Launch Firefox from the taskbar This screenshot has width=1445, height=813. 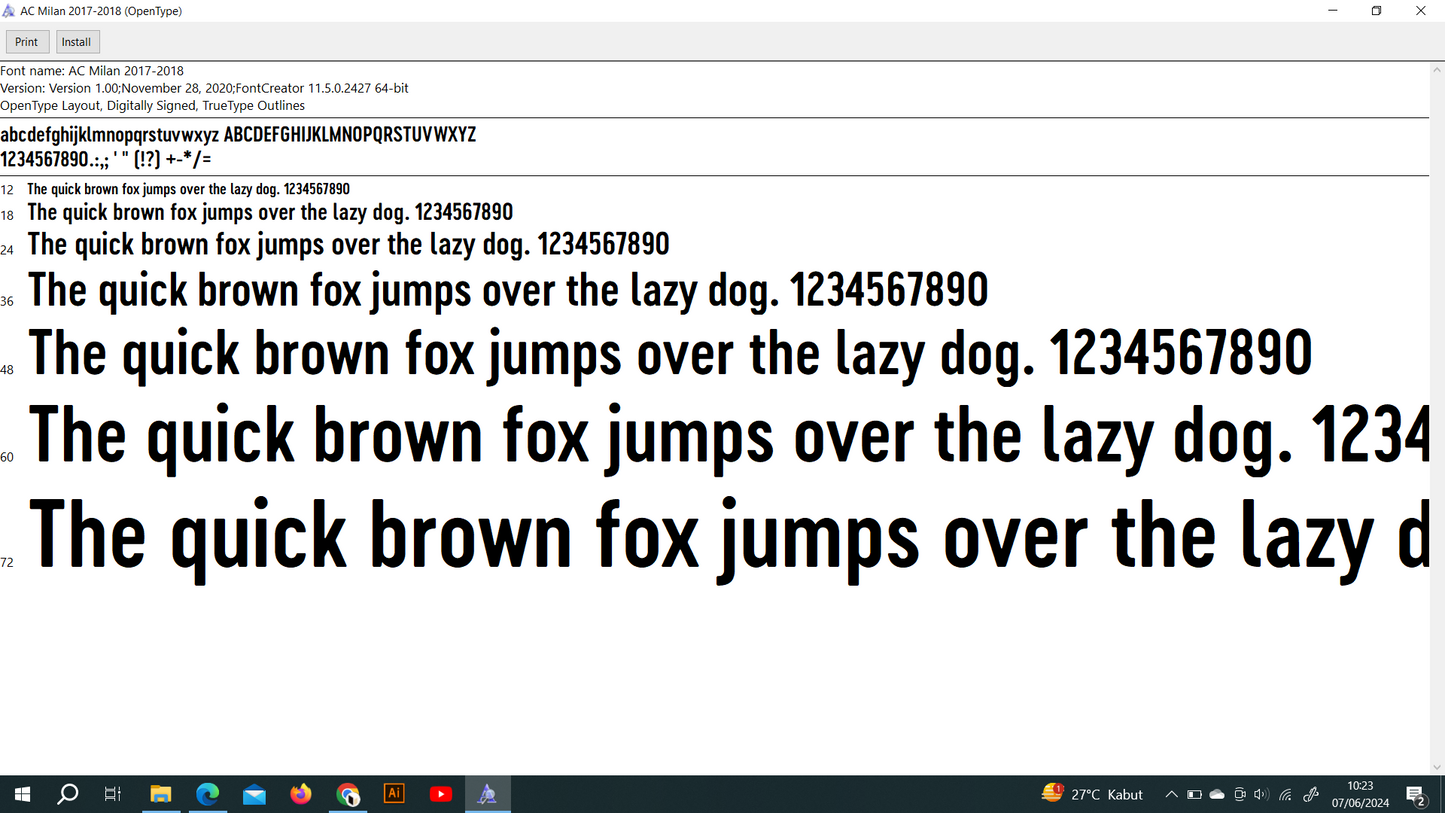point(301,794)
